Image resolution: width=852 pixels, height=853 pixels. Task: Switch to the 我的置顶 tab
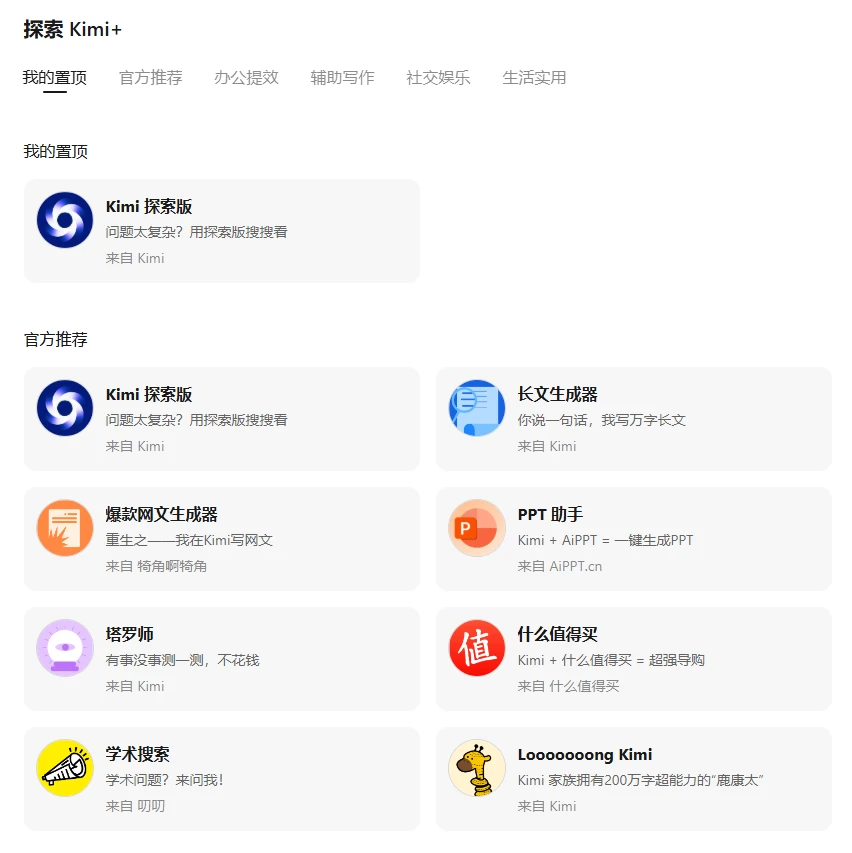click(x=54, y=78)
